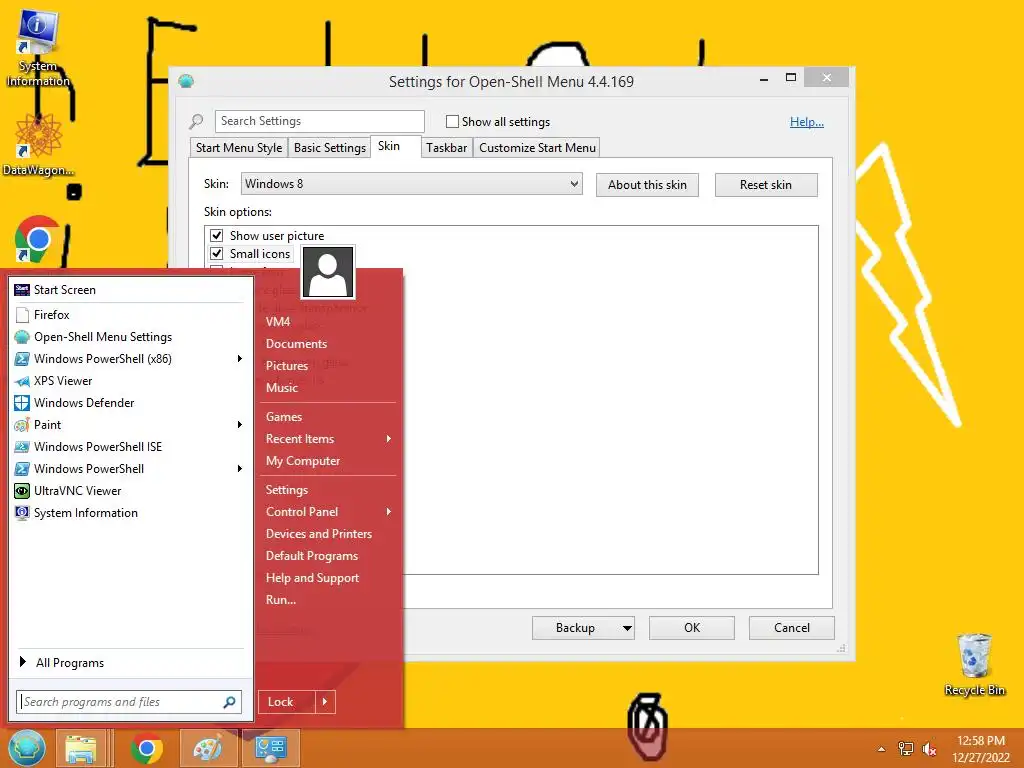
Task: Click search magnifier in start menu
Action: (x=229, y=702)
